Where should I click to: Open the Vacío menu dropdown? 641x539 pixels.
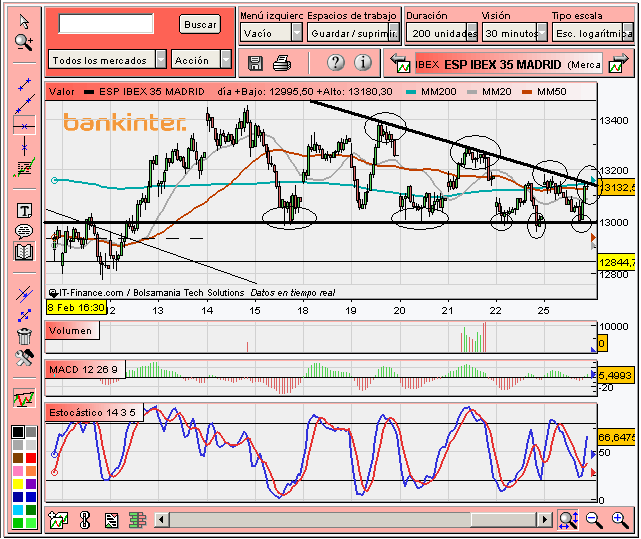(x=271, y=33)
